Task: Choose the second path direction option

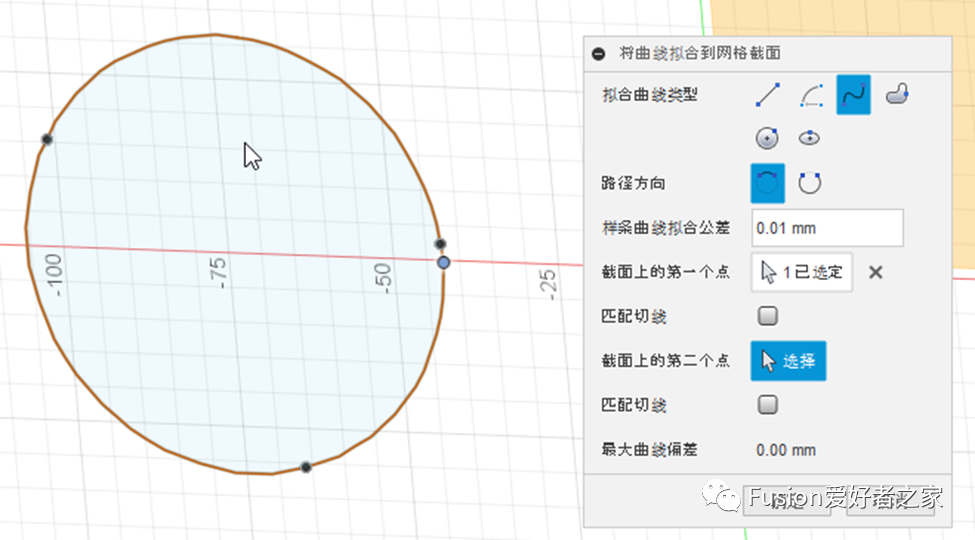Action: pyautogui.click(x=810, y=183)
